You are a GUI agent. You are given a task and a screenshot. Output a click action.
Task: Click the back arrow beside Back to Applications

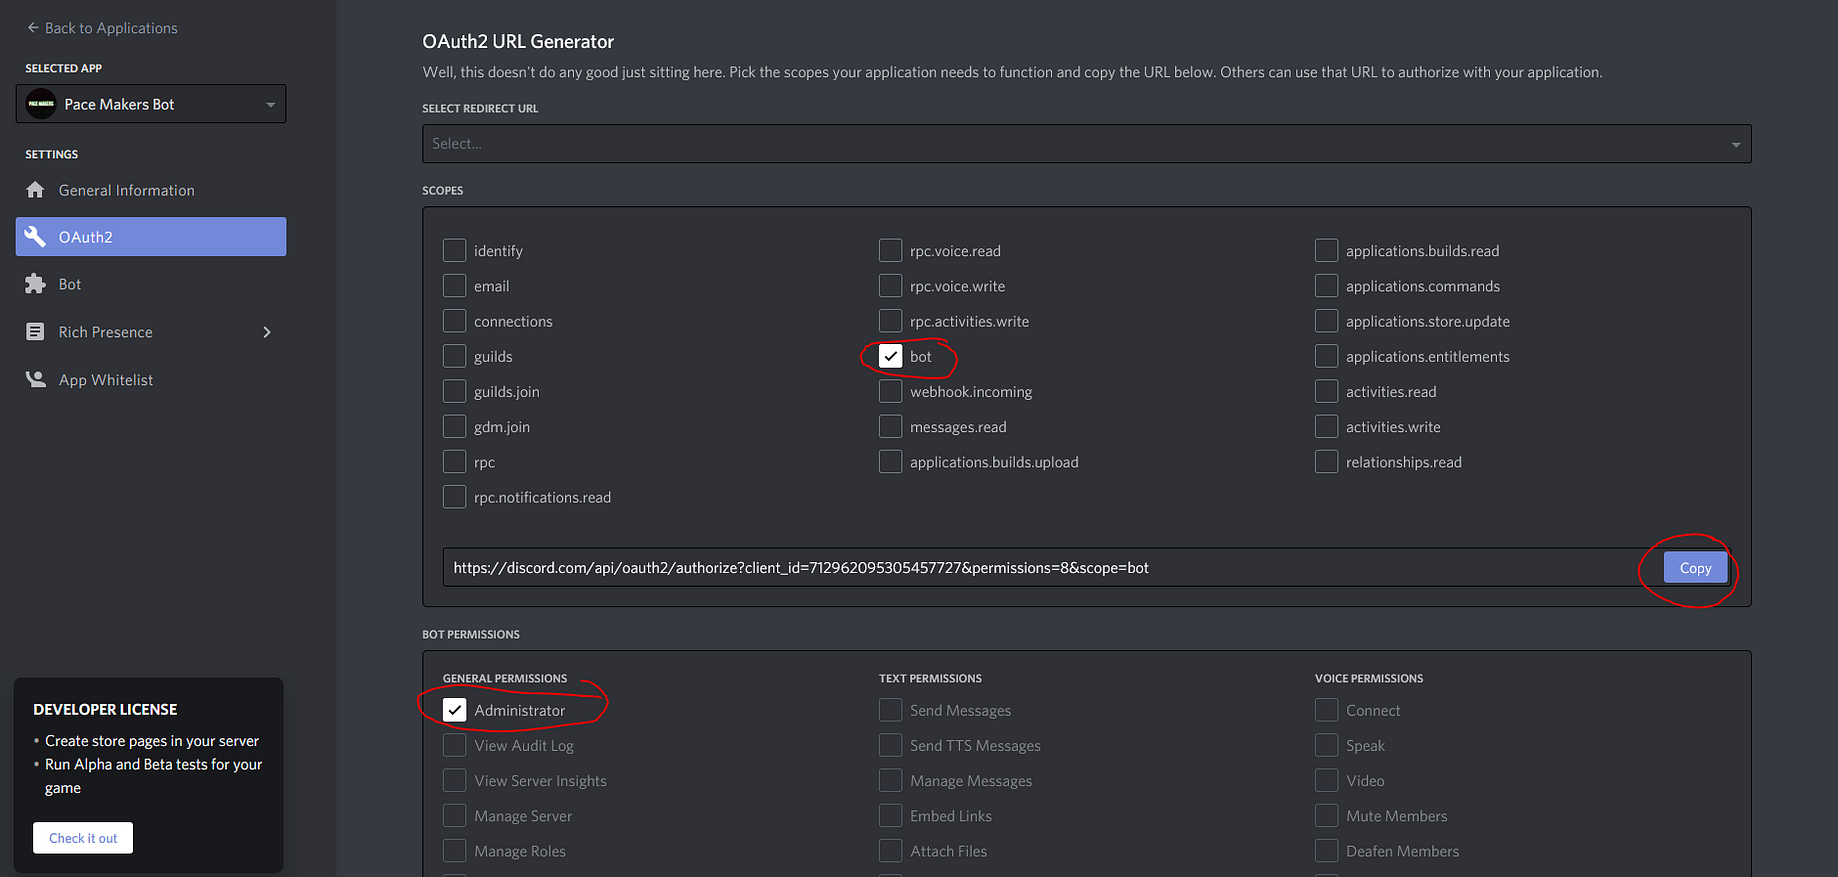[33, 28]
